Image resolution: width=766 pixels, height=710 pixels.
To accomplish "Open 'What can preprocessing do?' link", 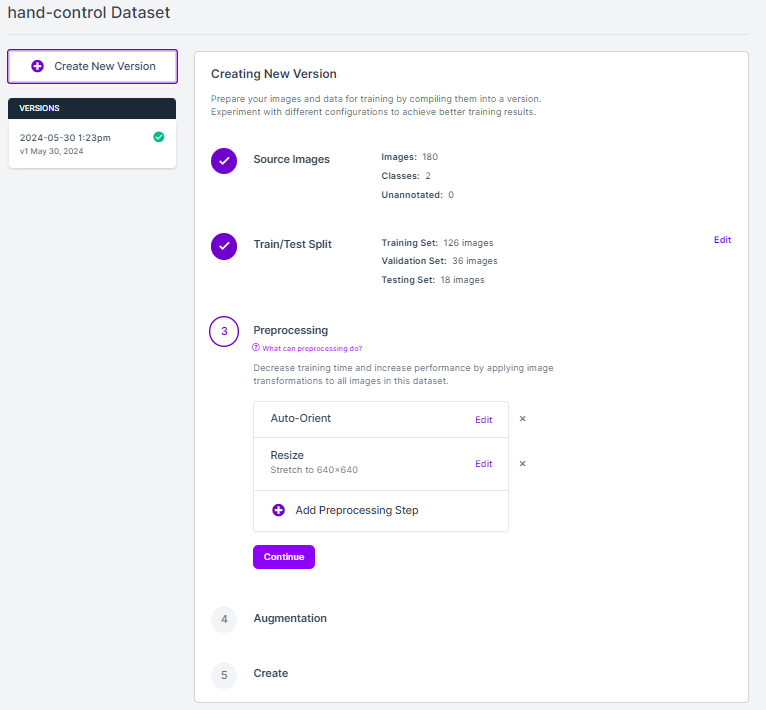I will coord(312,348).
